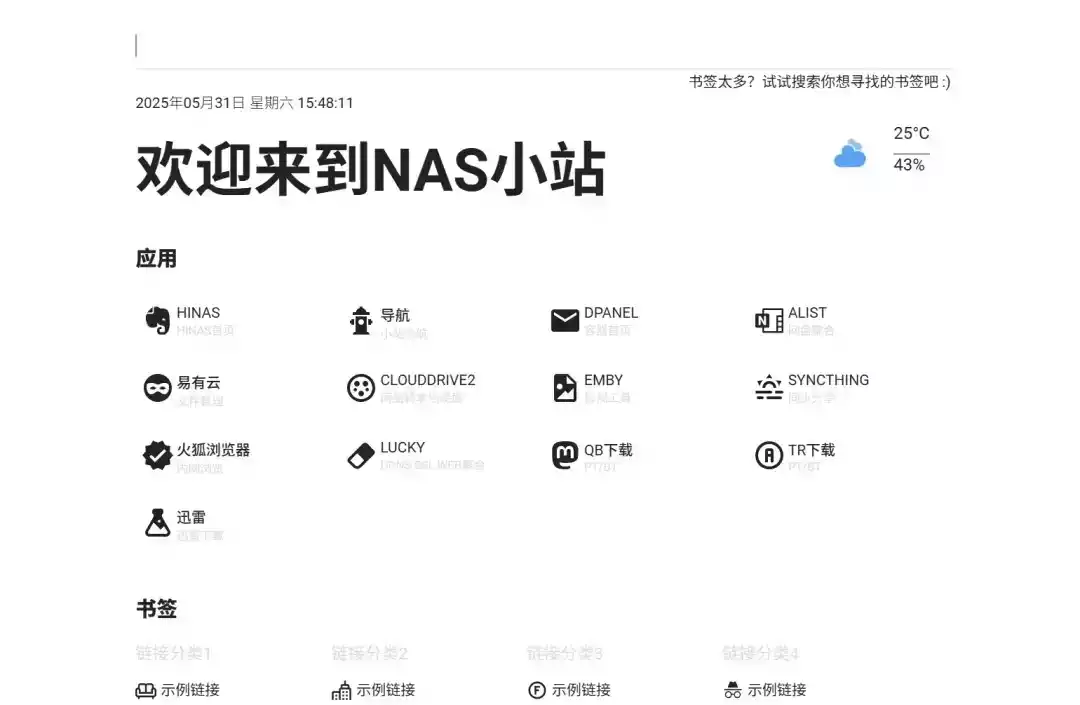This screenshot has width=1080, height=705.
Task: Open 示例链接 under 链接分类1
Action: (190, 690)
